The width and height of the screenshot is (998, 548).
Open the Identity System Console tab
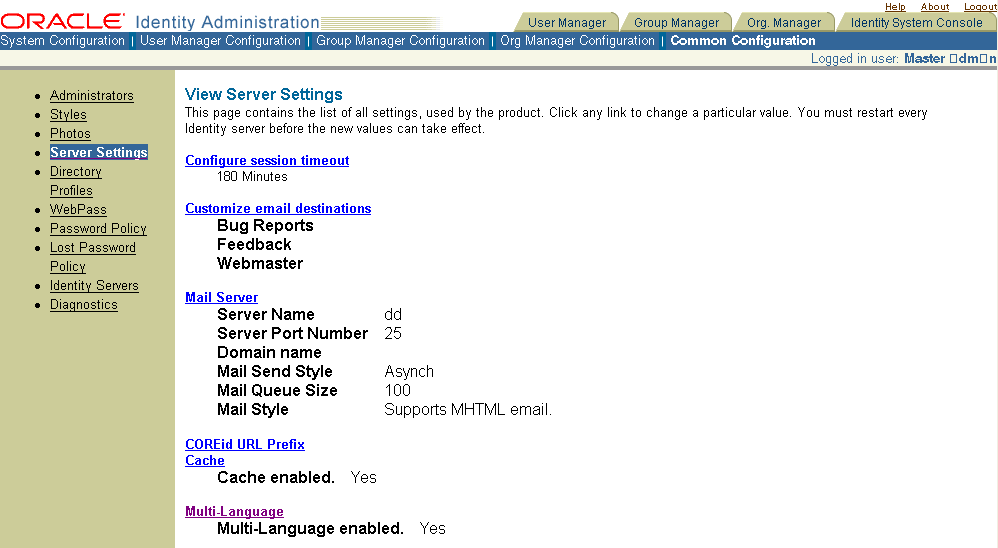pyautogui.click(x=917, y=23)
